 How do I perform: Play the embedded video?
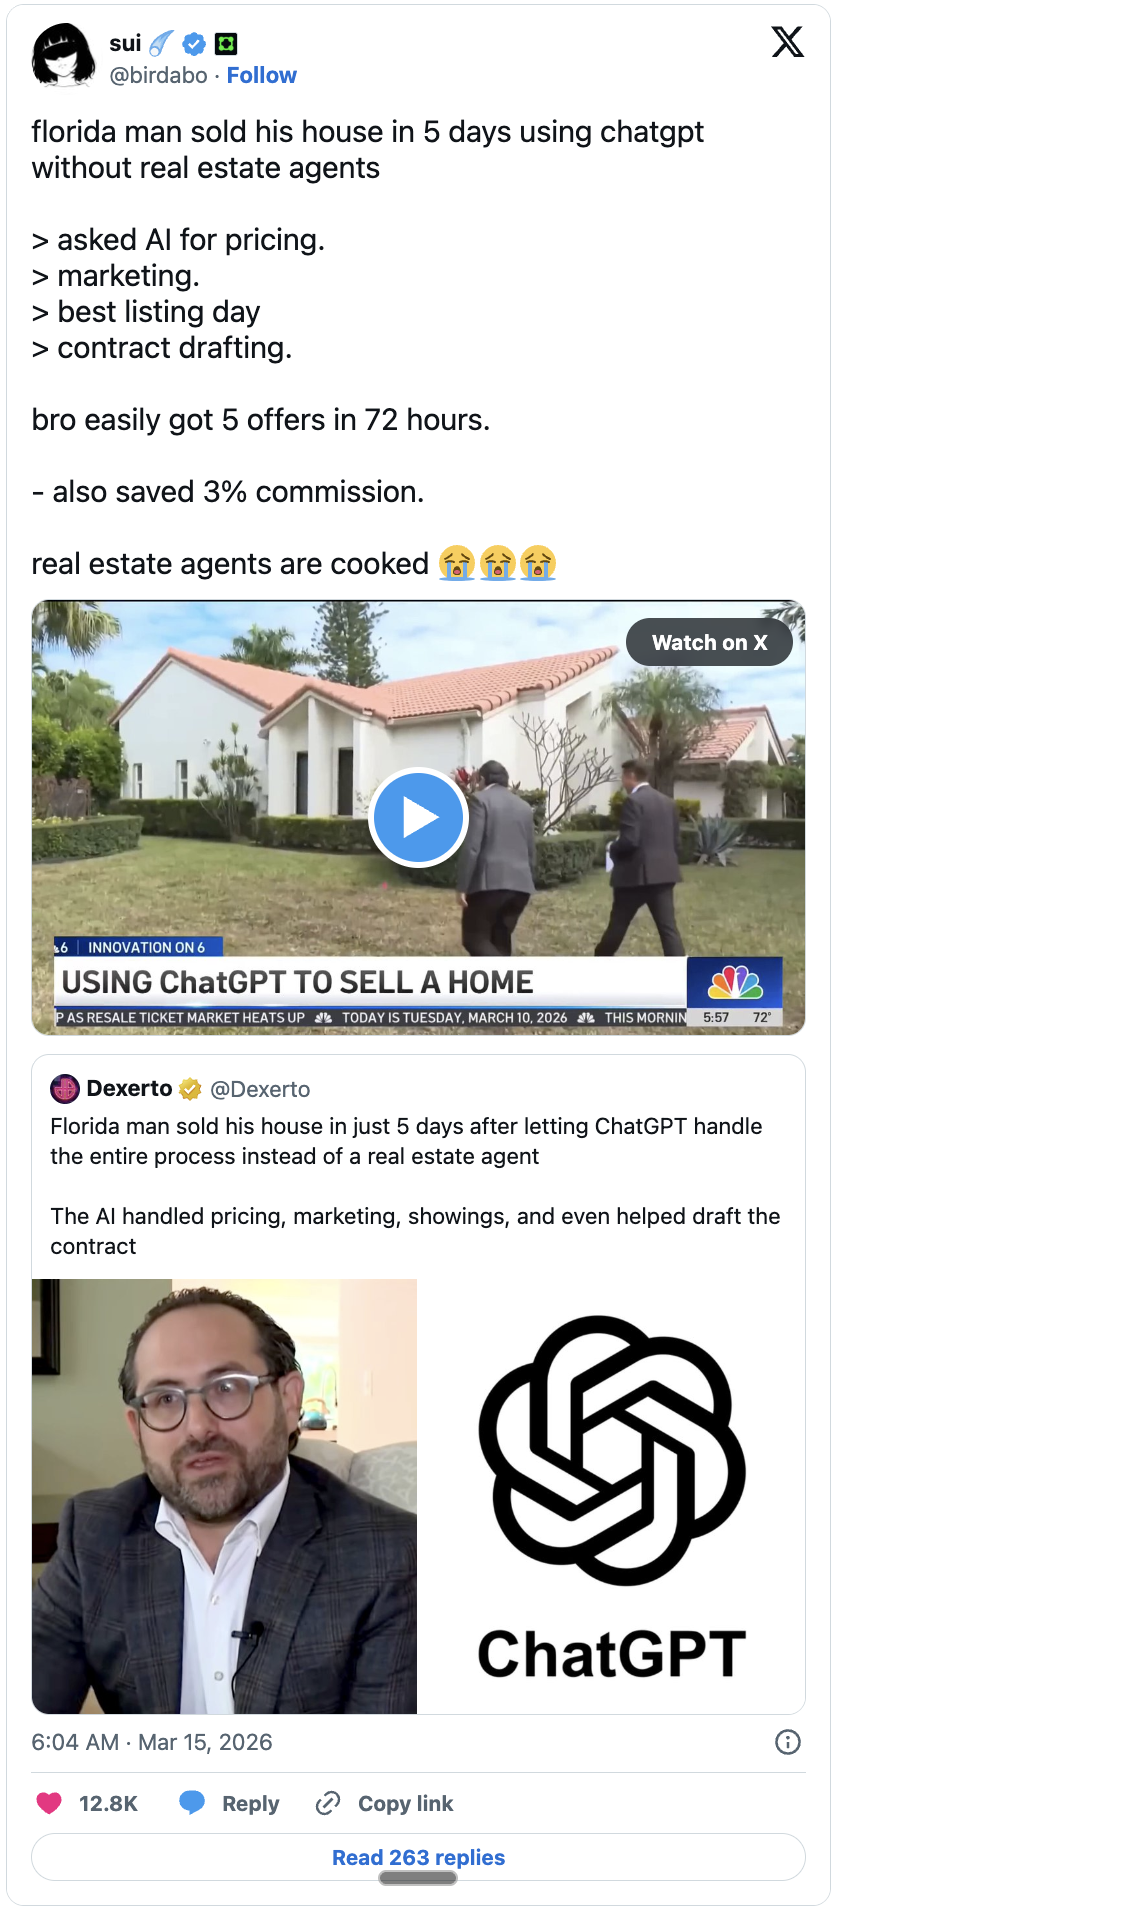pyautogui.click(x=418, y=817)
